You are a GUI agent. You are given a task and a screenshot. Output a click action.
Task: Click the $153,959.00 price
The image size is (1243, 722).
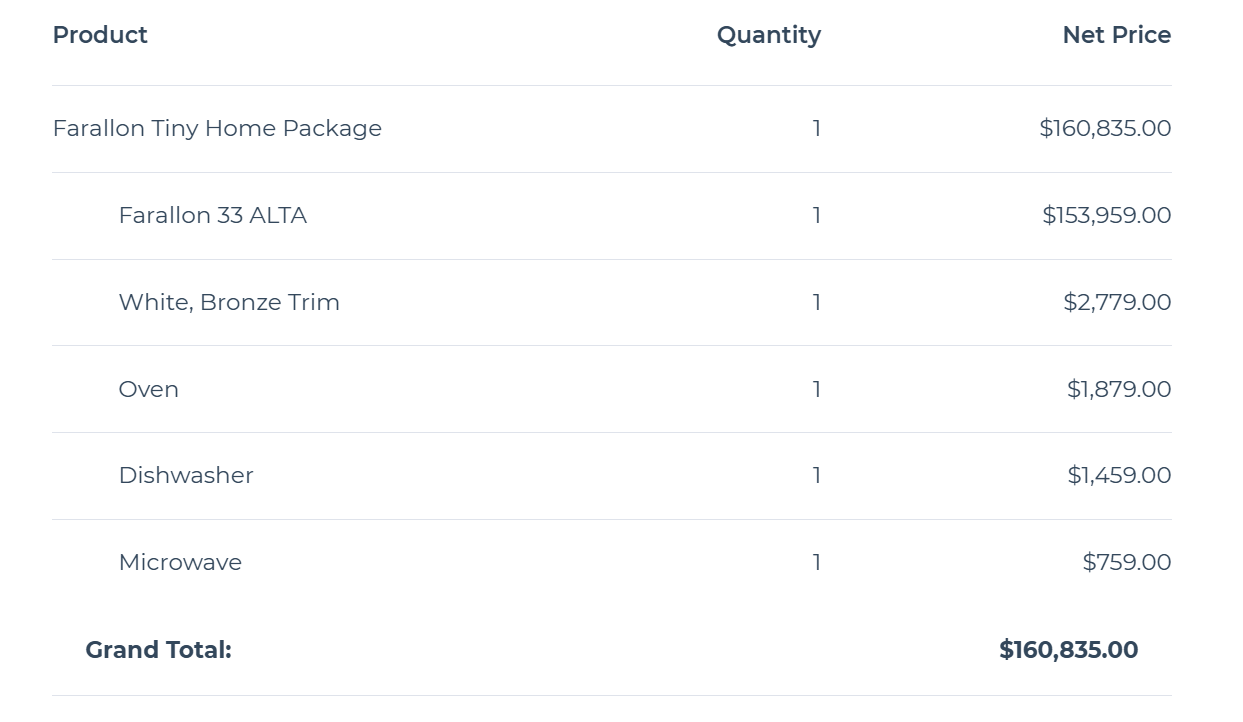(1106, 215)
